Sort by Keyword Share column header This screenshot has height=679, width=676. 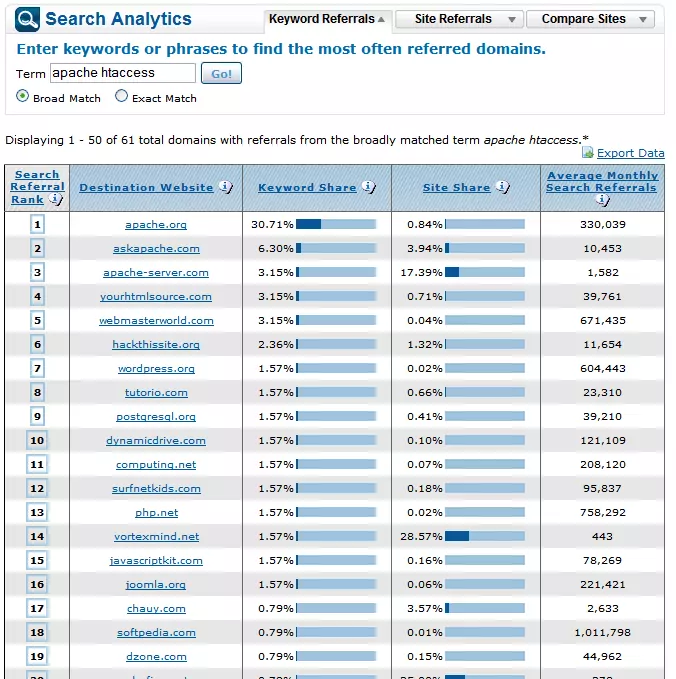pos(307,187)
